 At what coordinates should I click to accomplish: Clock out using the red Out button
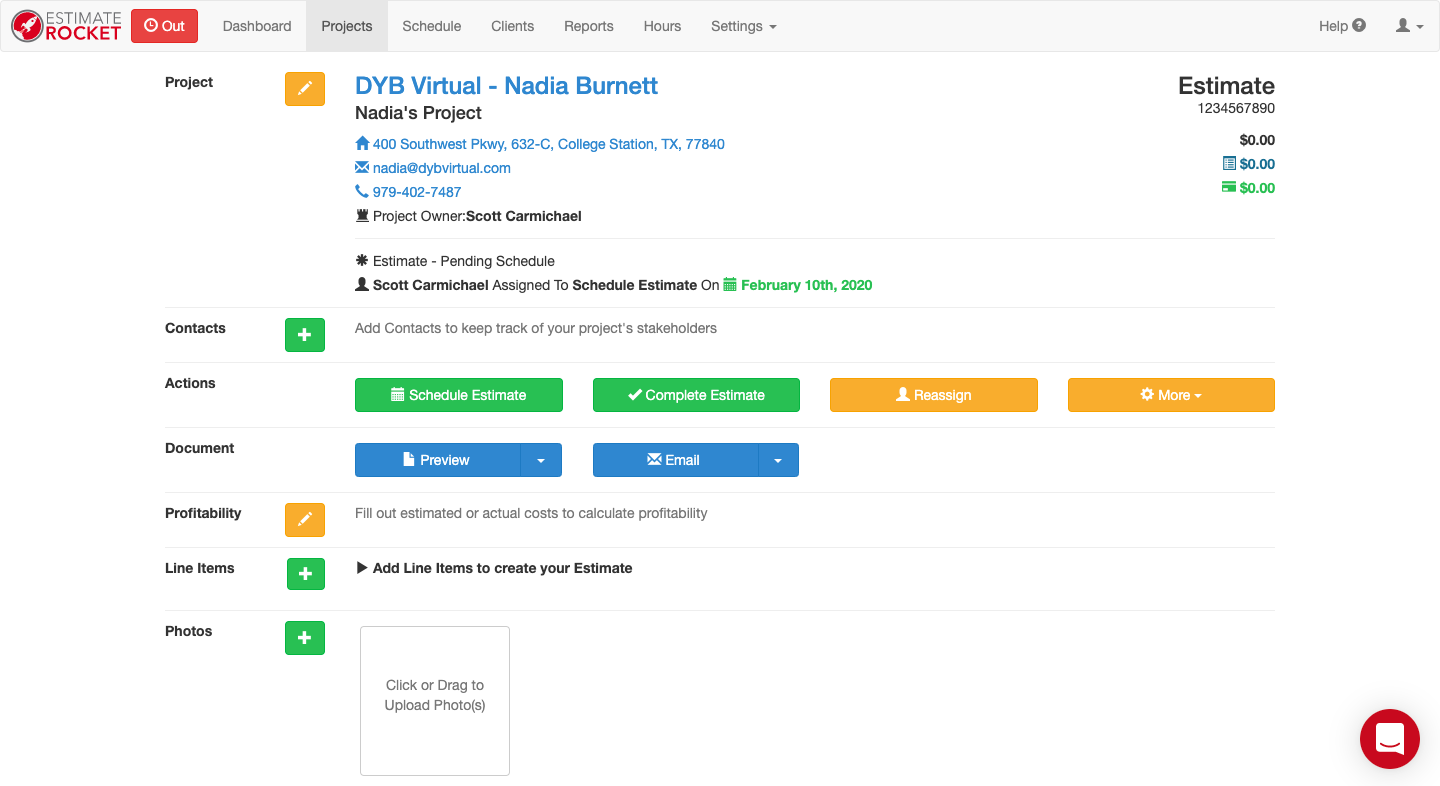coord(164,26)
